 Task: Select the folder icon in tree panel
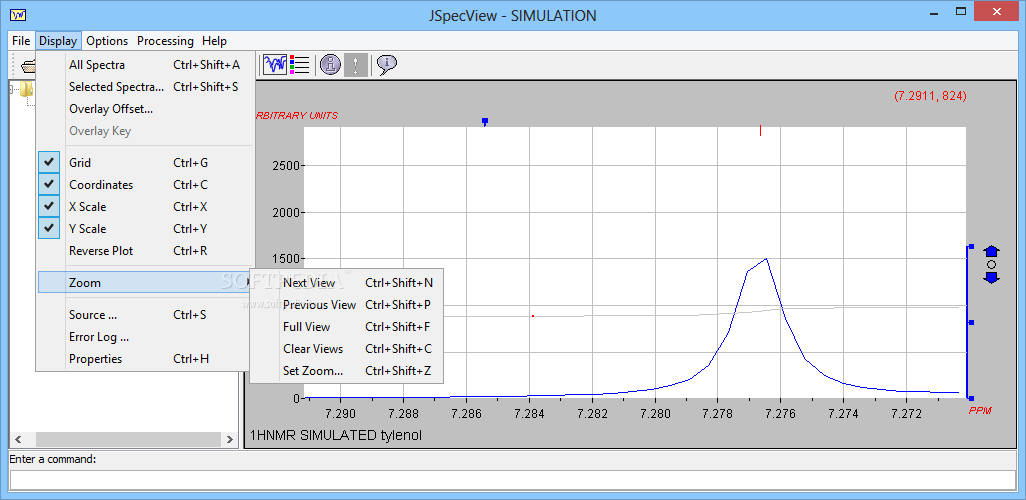[27, 89]
